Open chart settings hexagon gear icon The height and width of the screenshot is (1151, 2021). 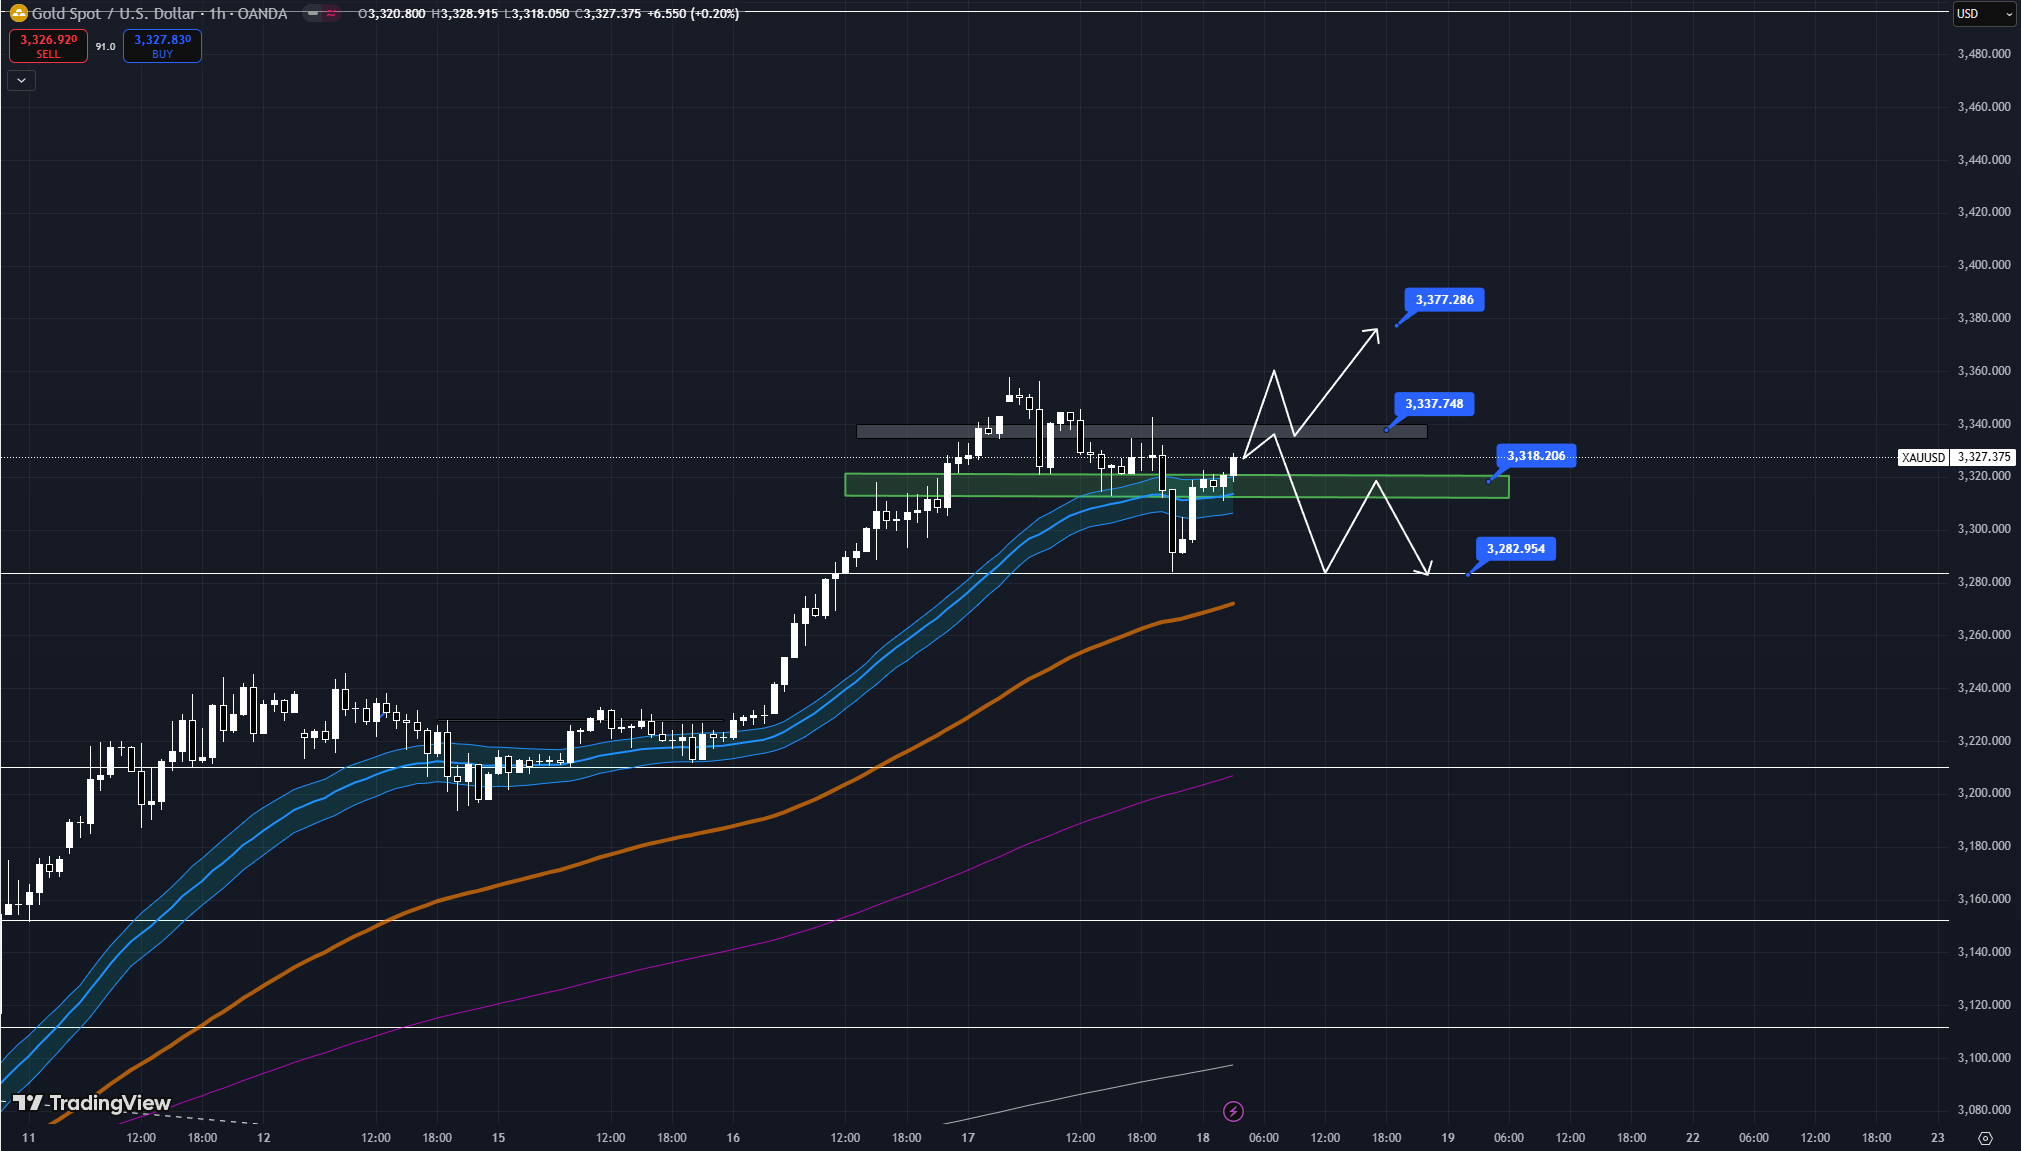(x=1985, y=1138)
